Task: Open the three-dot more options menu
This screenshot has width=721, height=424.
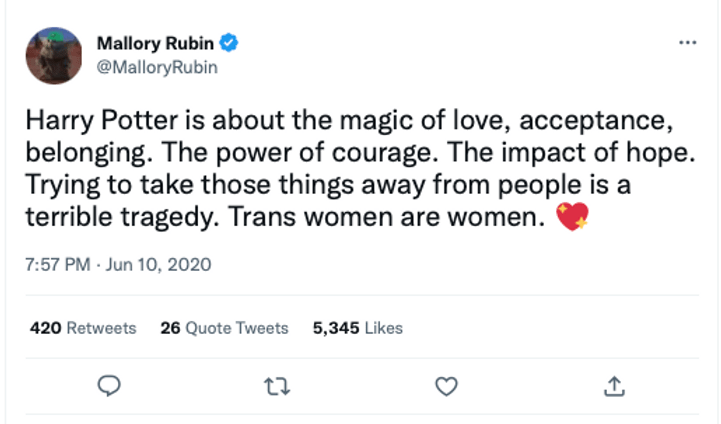Action: pyautogui.click(x=687, y=44)
